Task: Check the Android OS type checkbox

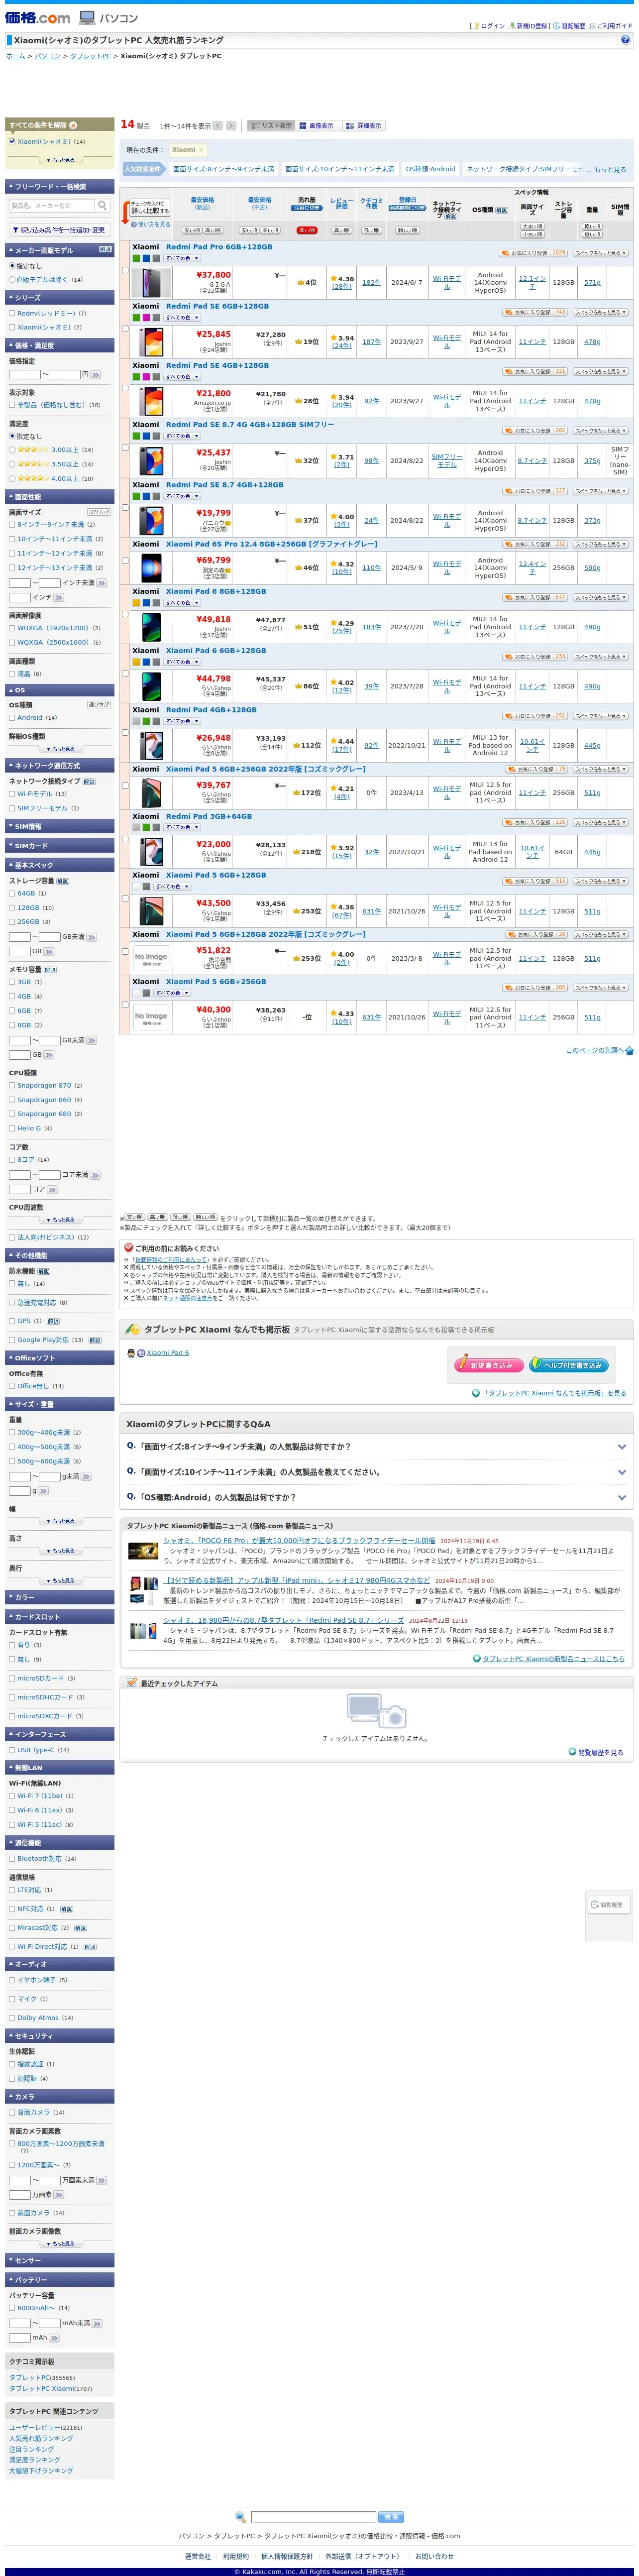Action: tap(12, 718)
